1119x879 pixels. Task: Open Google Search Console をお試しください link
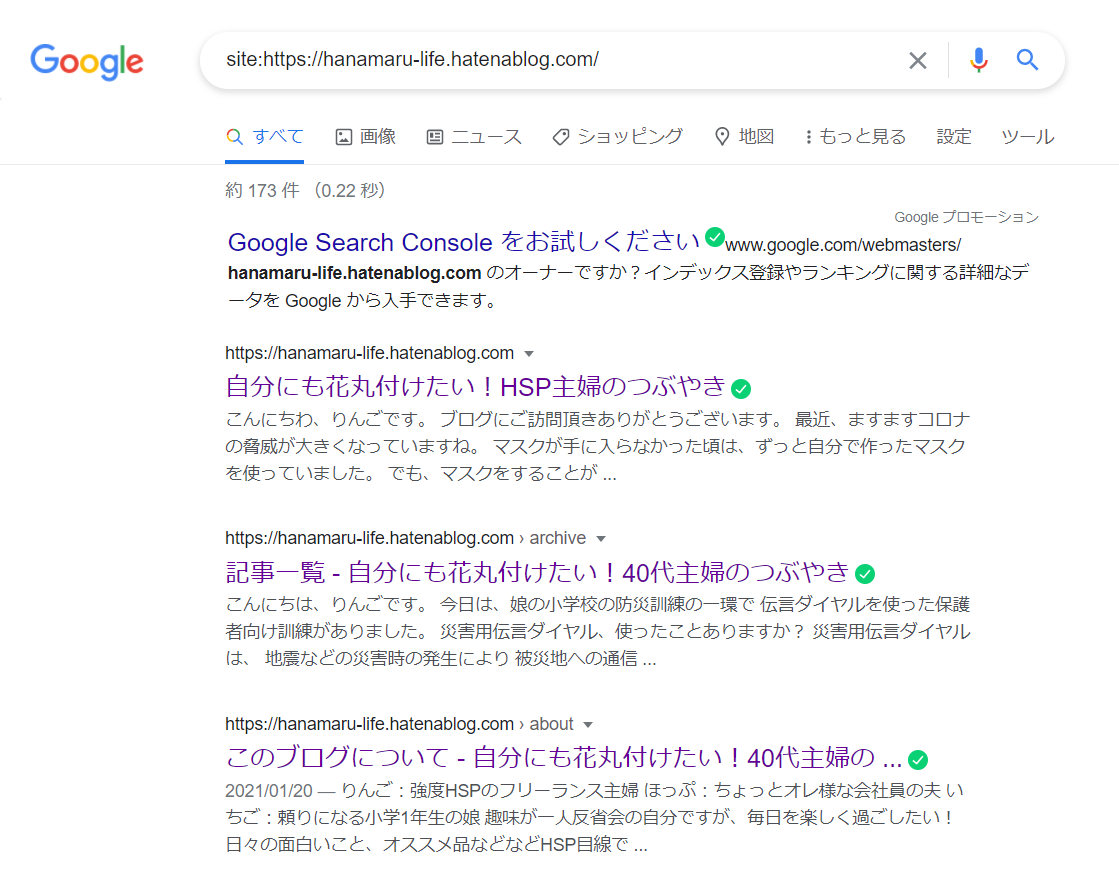point(464,242)
